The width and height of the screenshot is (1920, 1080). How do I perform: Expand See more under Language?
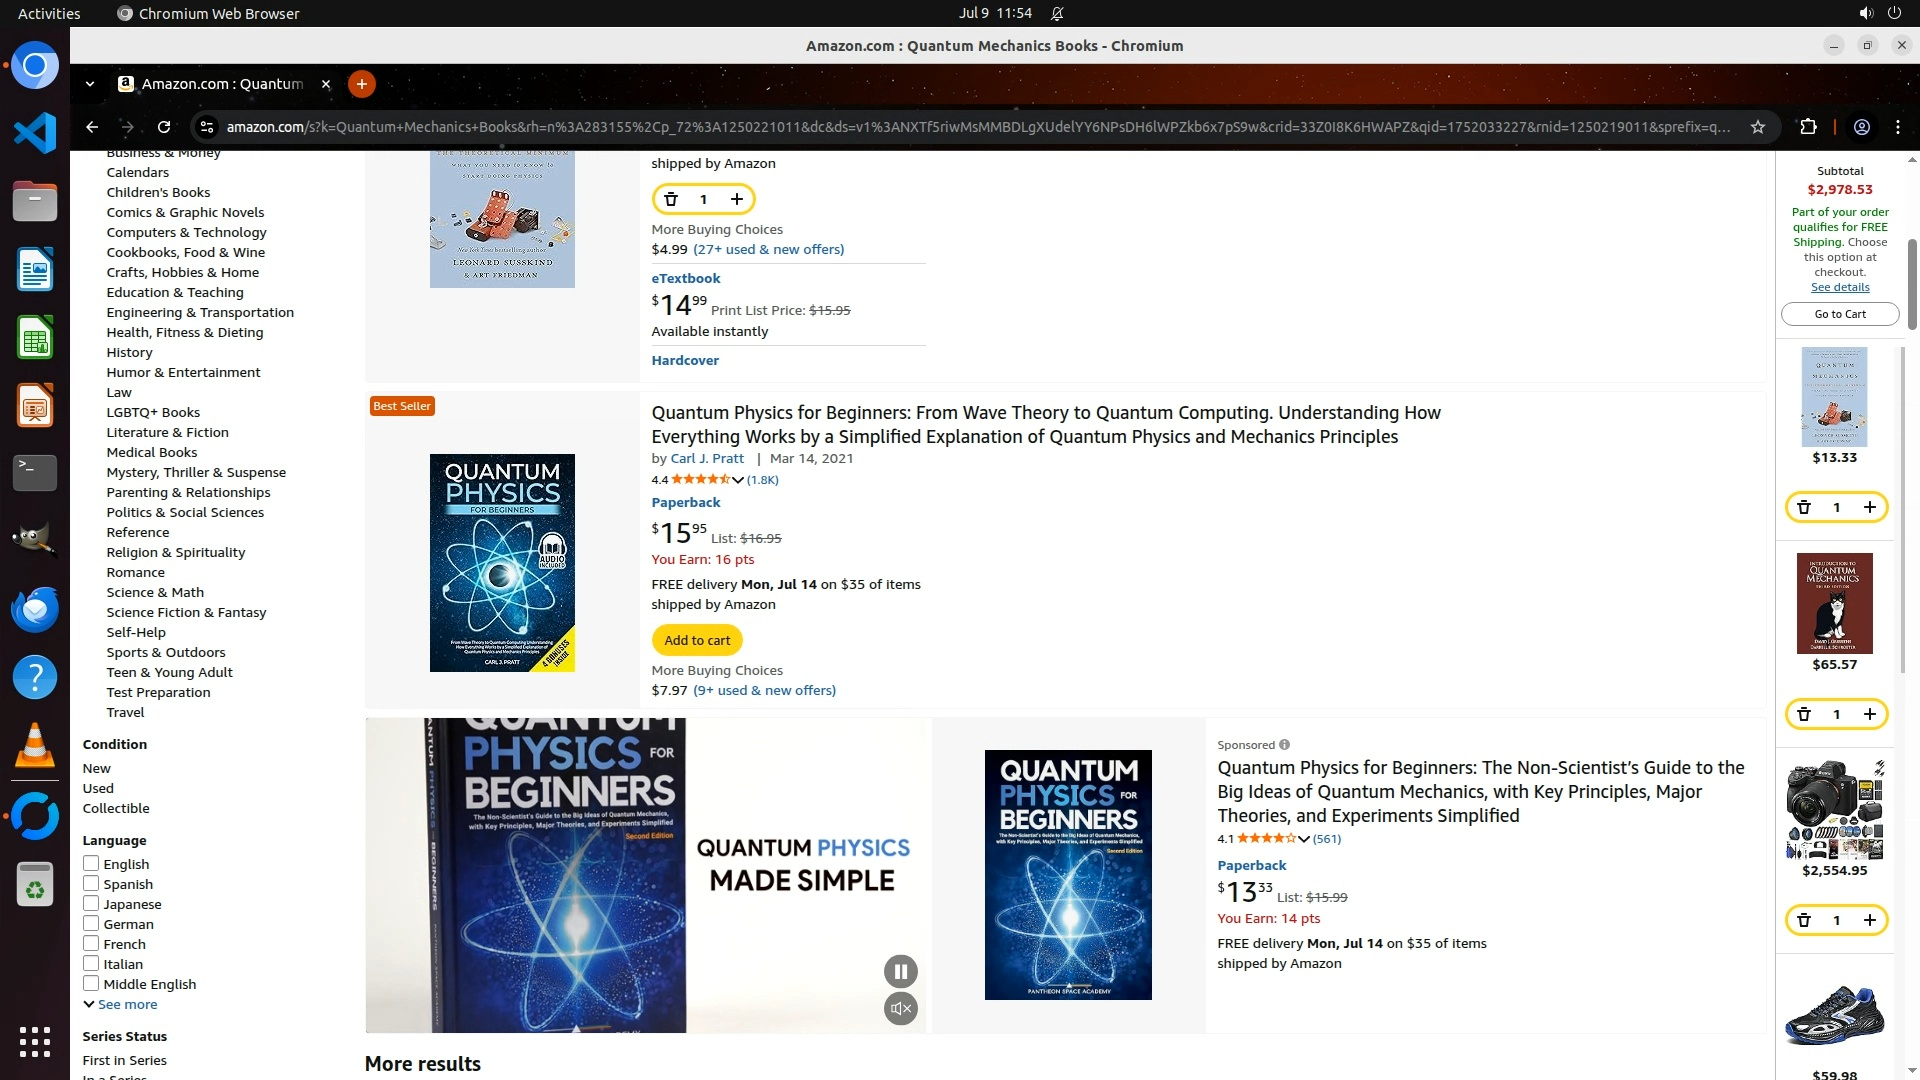pyautogui.click(x=120, y=1004)
